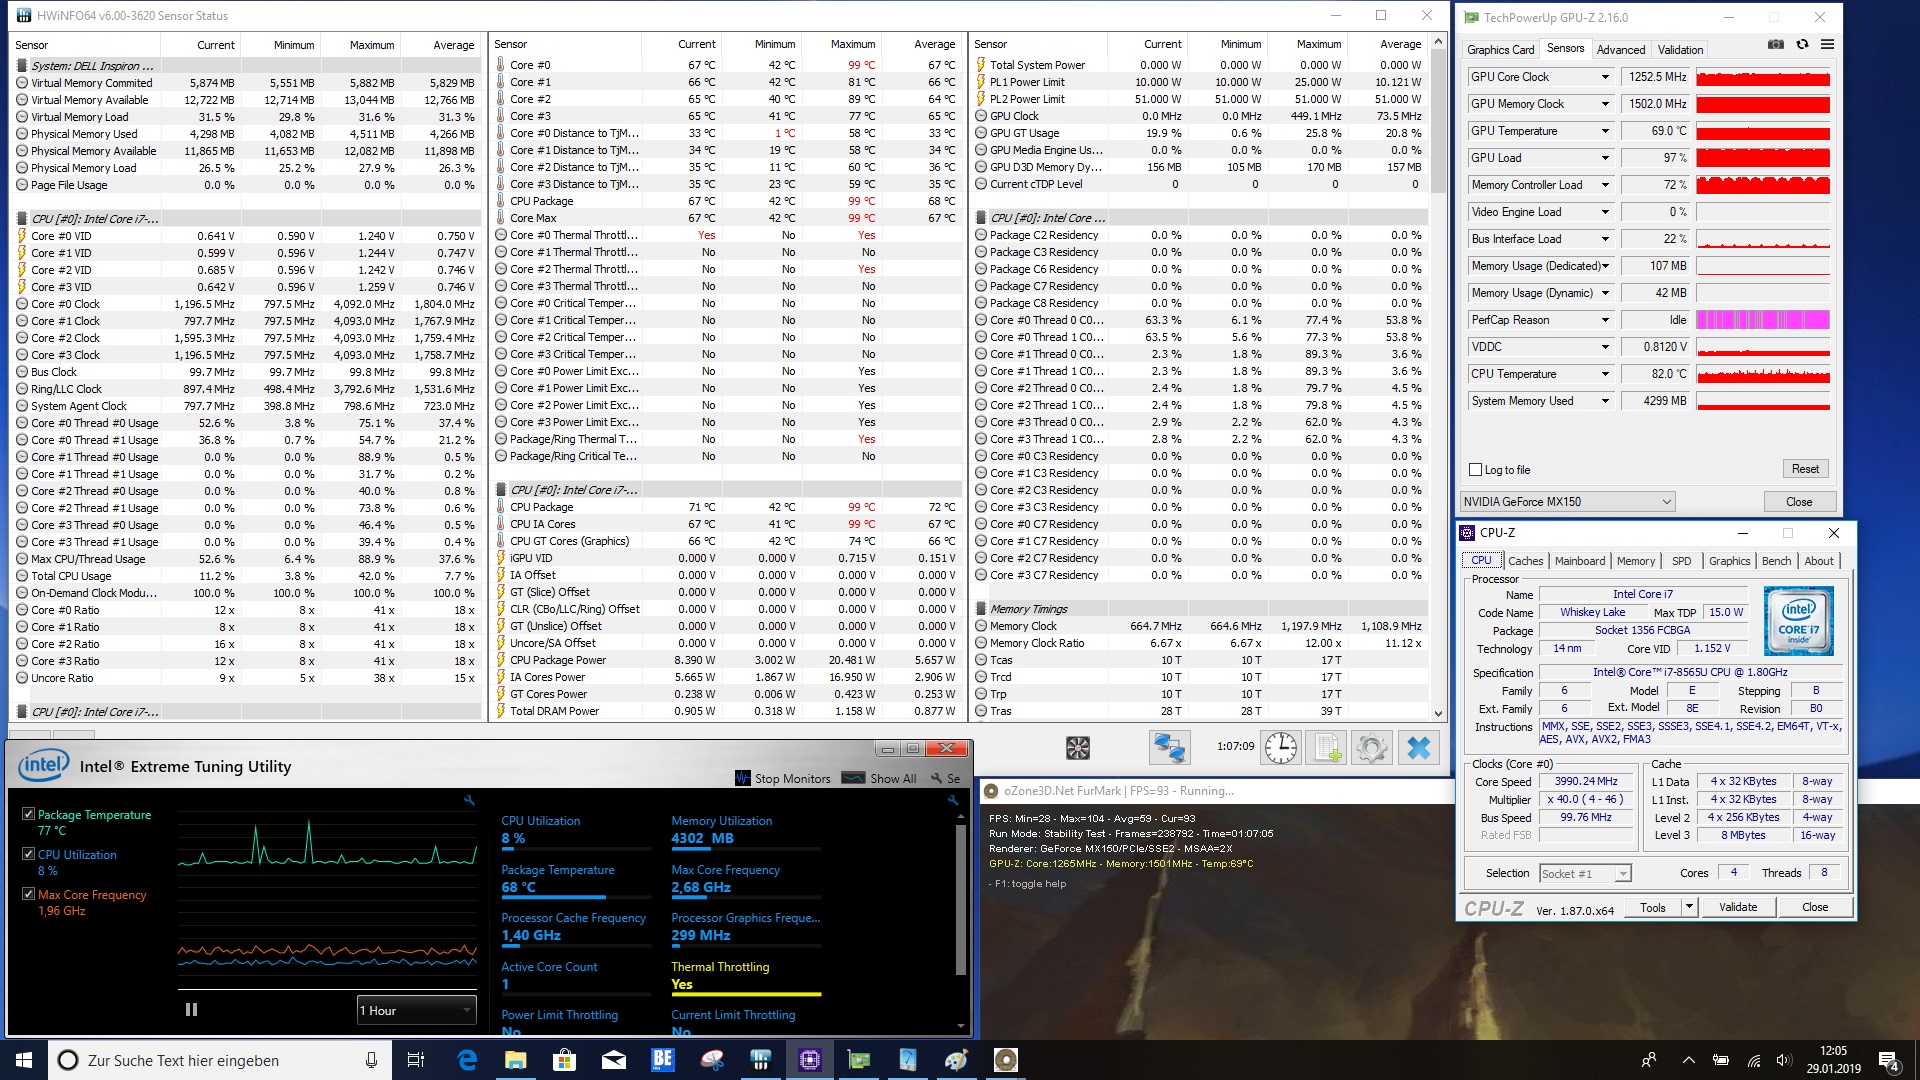The image size is (1920, 1080).
Task: Click GPU-Z refresh arrows icon
Action: pyautogui.click(x=1802, y=45)
